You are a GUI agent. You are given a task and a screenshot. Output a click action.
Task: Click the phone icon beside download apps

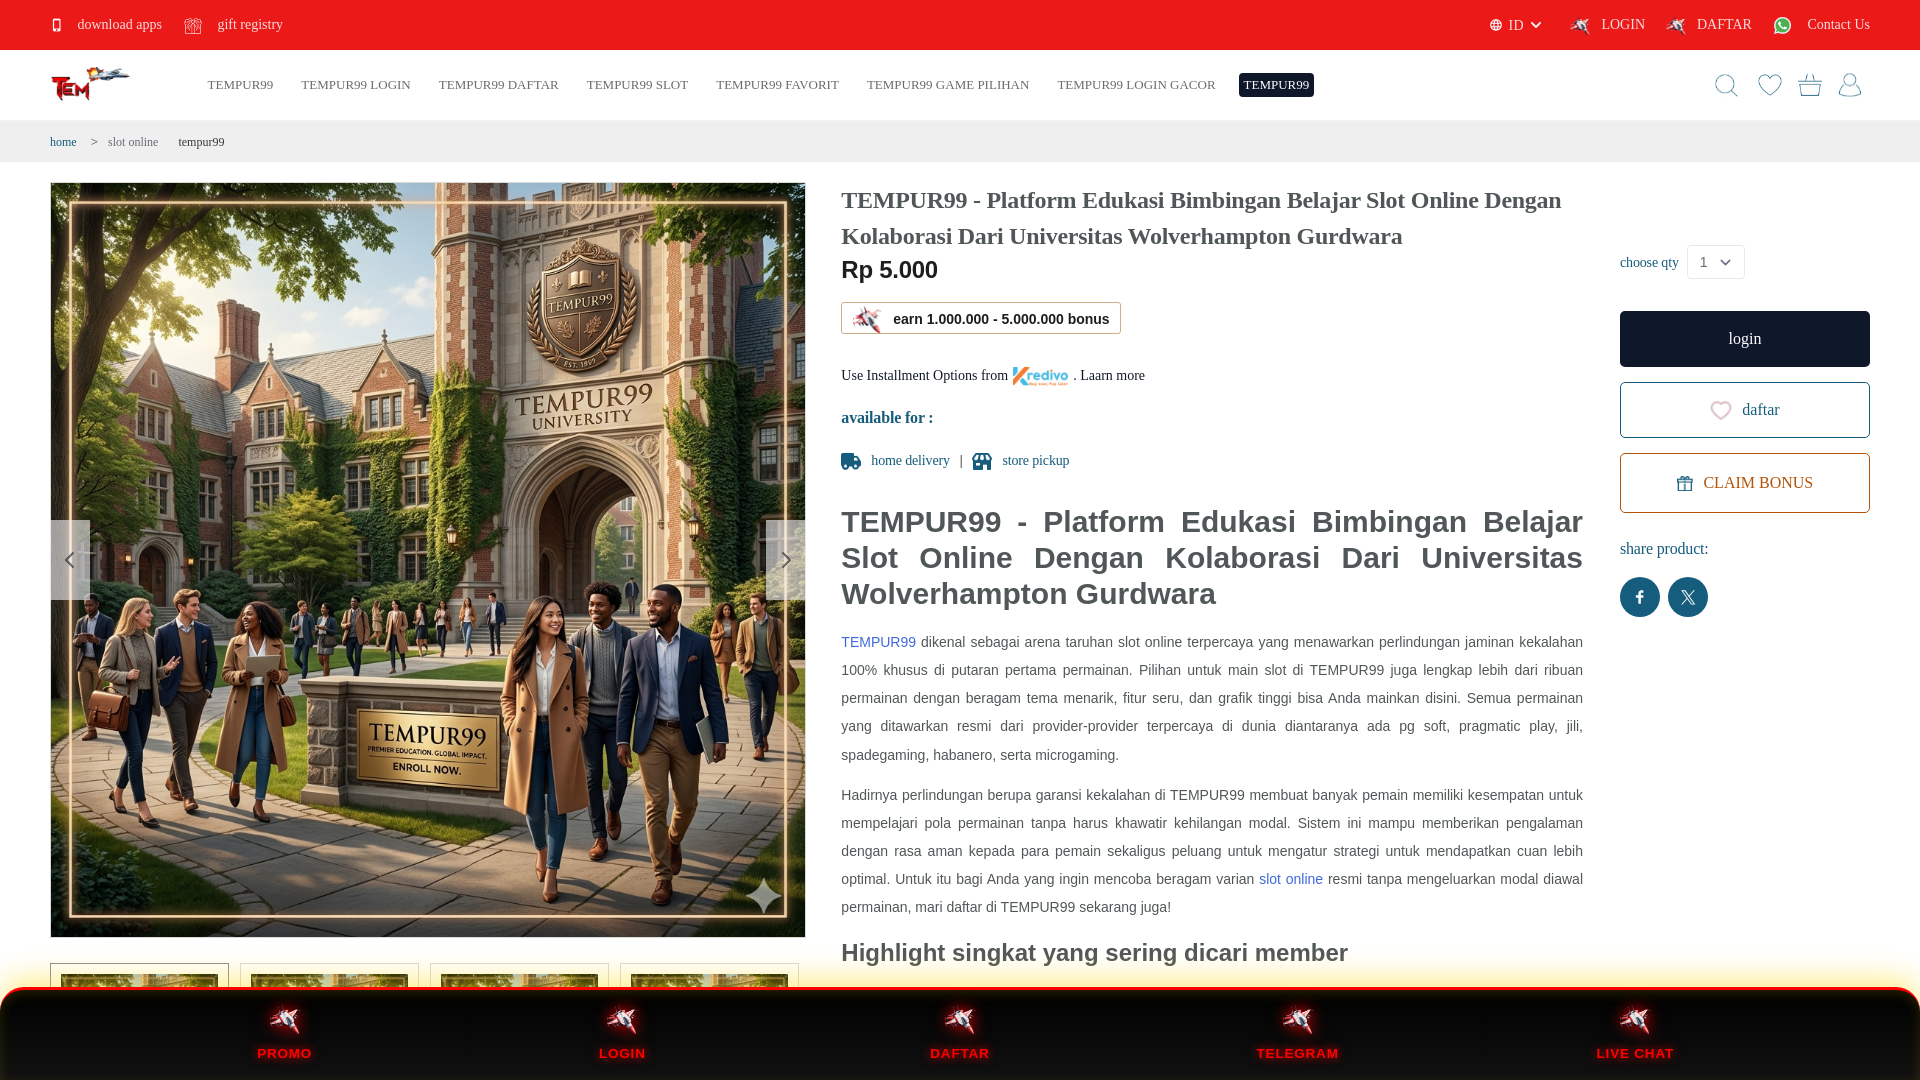(57, 25)
